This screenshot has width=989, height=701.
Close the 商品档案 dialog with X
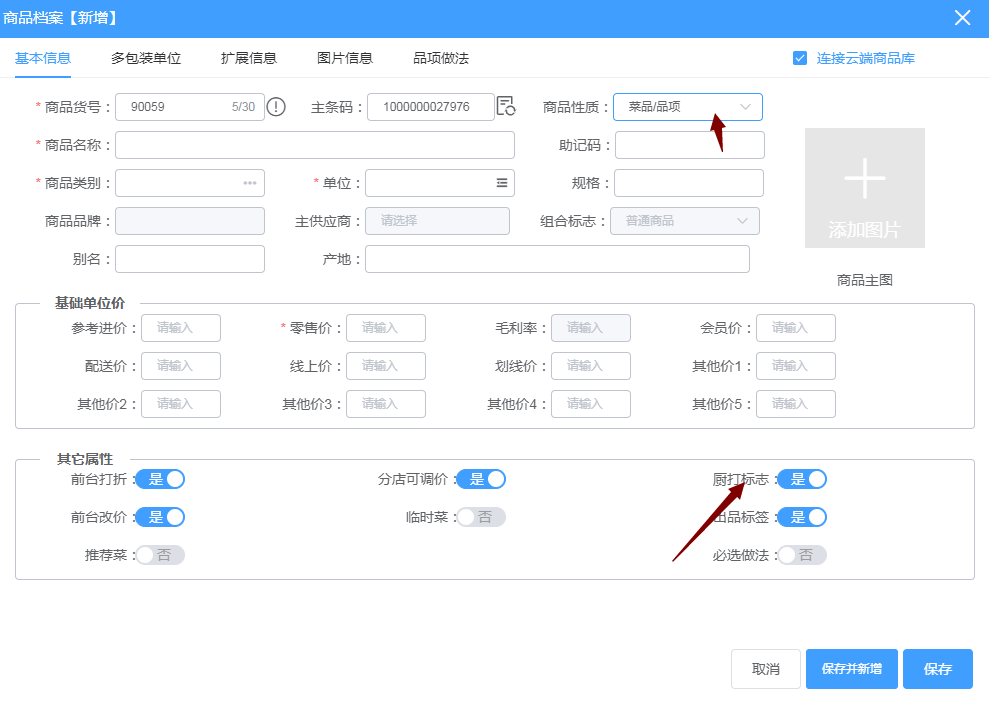[x=962, y=18]
